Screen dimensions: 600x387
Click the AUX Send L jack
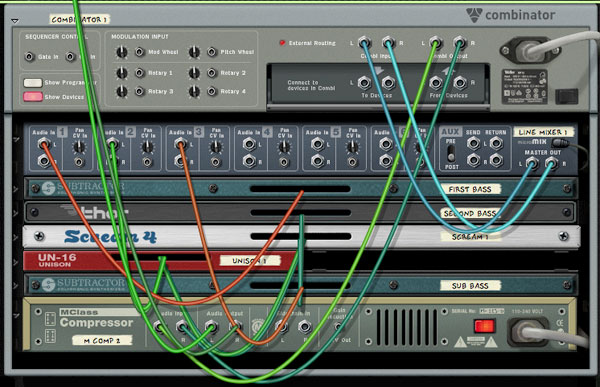(473, 143)
